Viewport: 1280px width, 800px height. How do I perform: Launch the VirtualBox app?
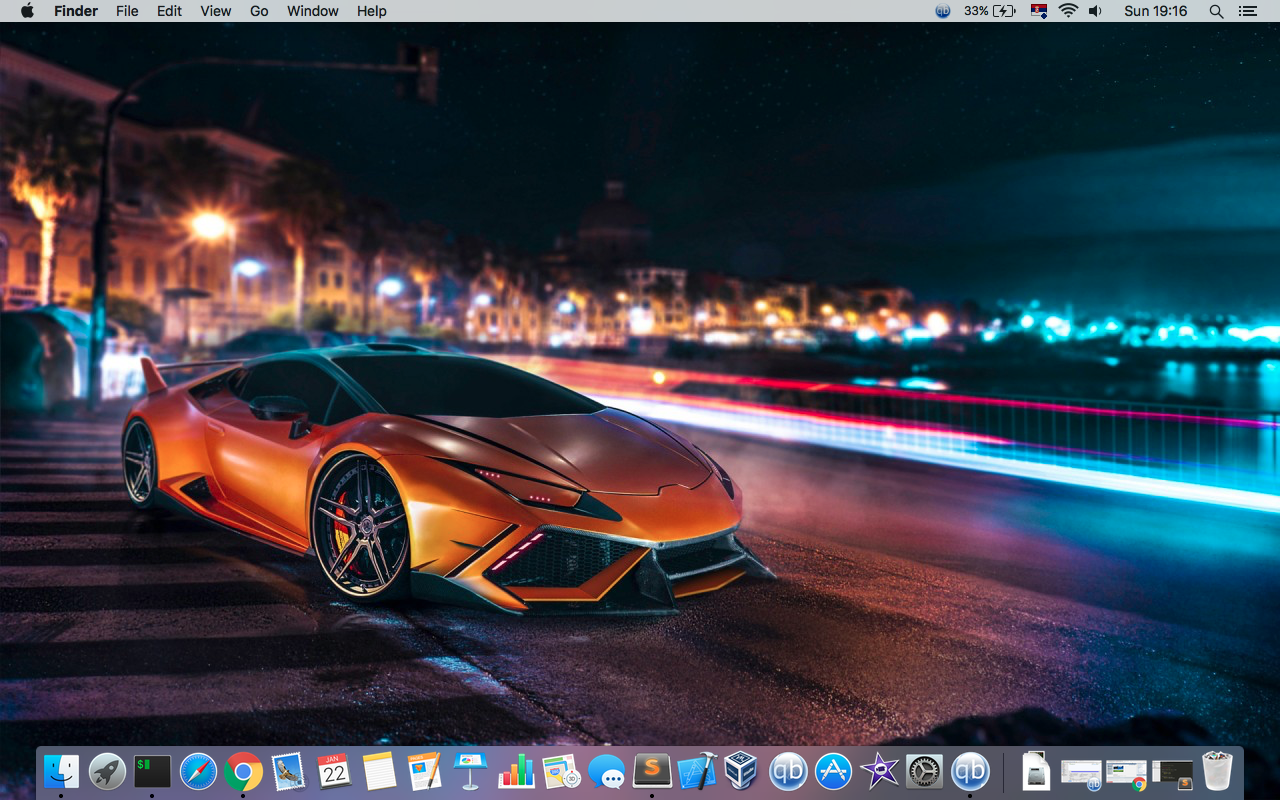(x=741, y=771)
